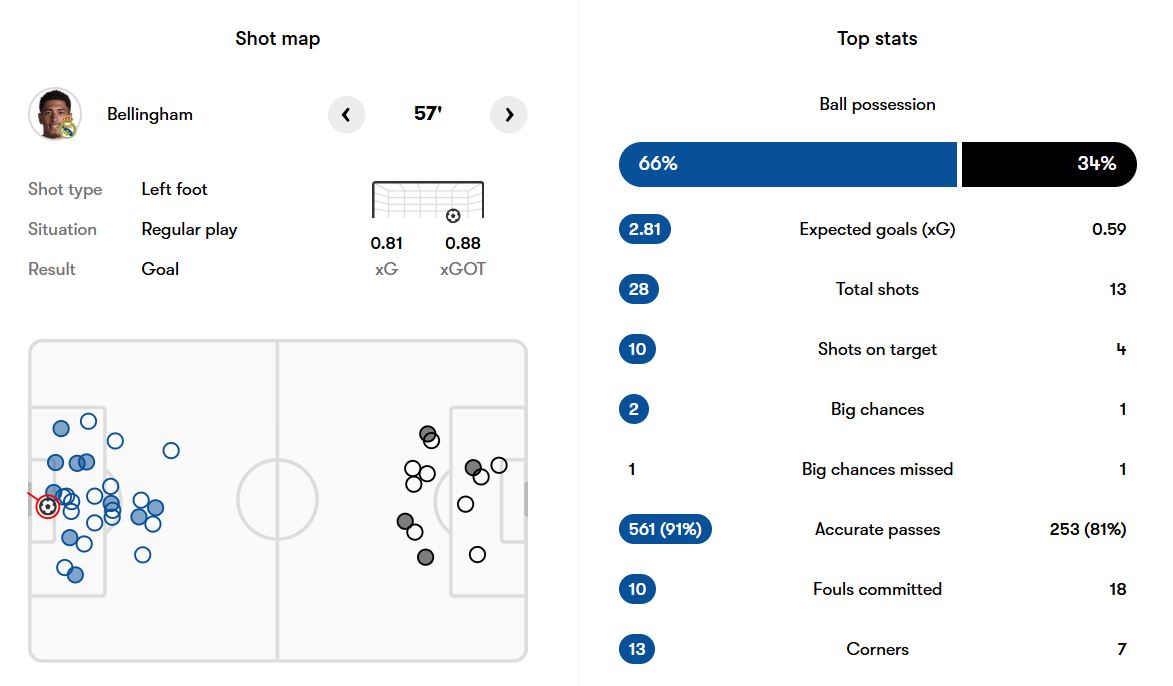Image resolution: width=1173 pixels, height=686 pixels.
Task: Select the red-highlighted goal marker on pitch
Action: point(47,507)
